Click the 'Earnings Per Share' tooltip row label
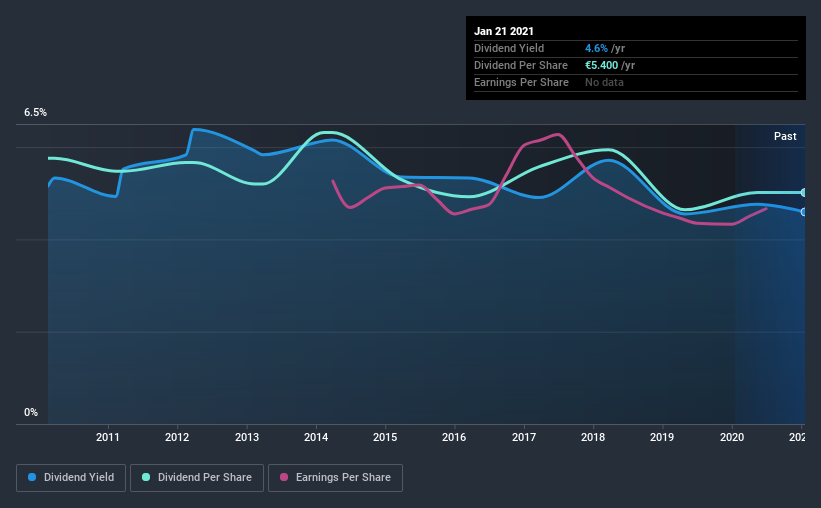The height and width of the screenshot is (508, 821). (521, 82)
